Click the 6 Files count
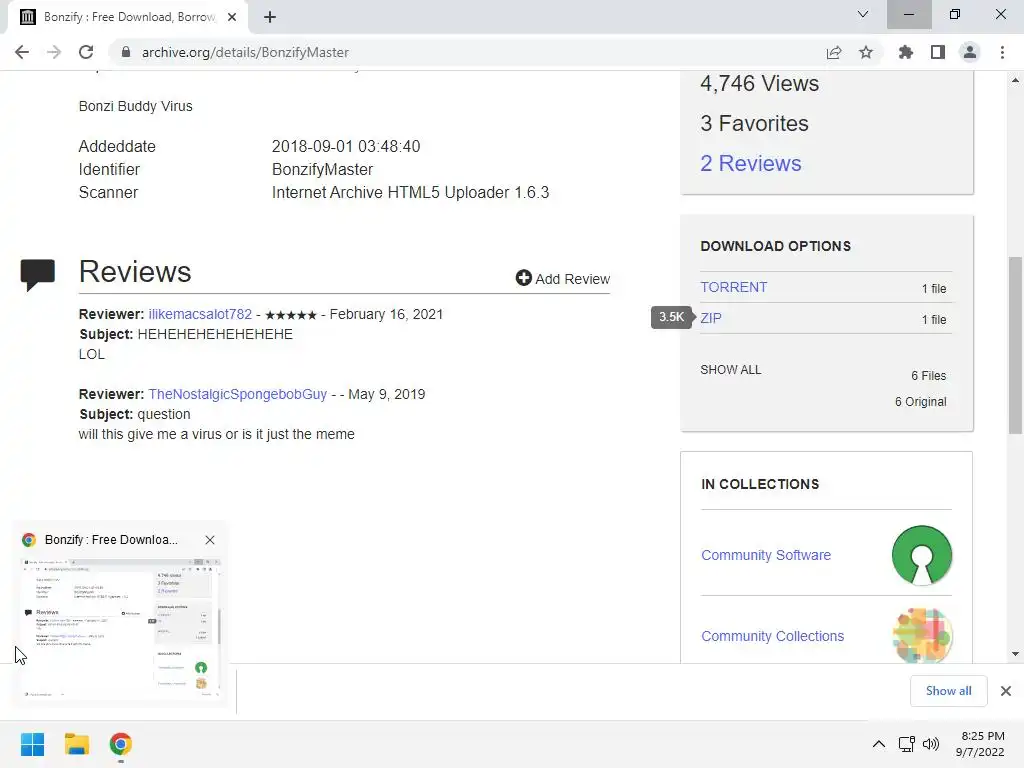 (x=929, y=376)
